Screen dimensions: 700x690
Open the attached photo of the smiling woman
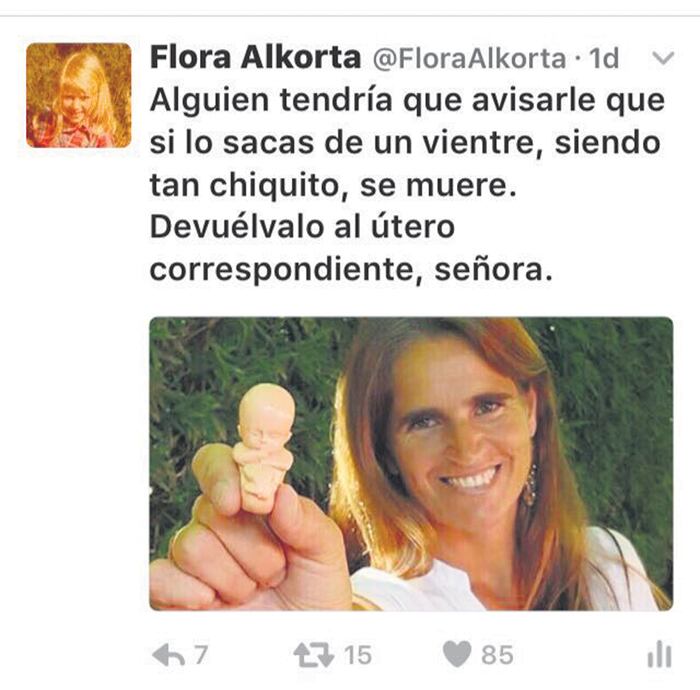coord(411,464)
